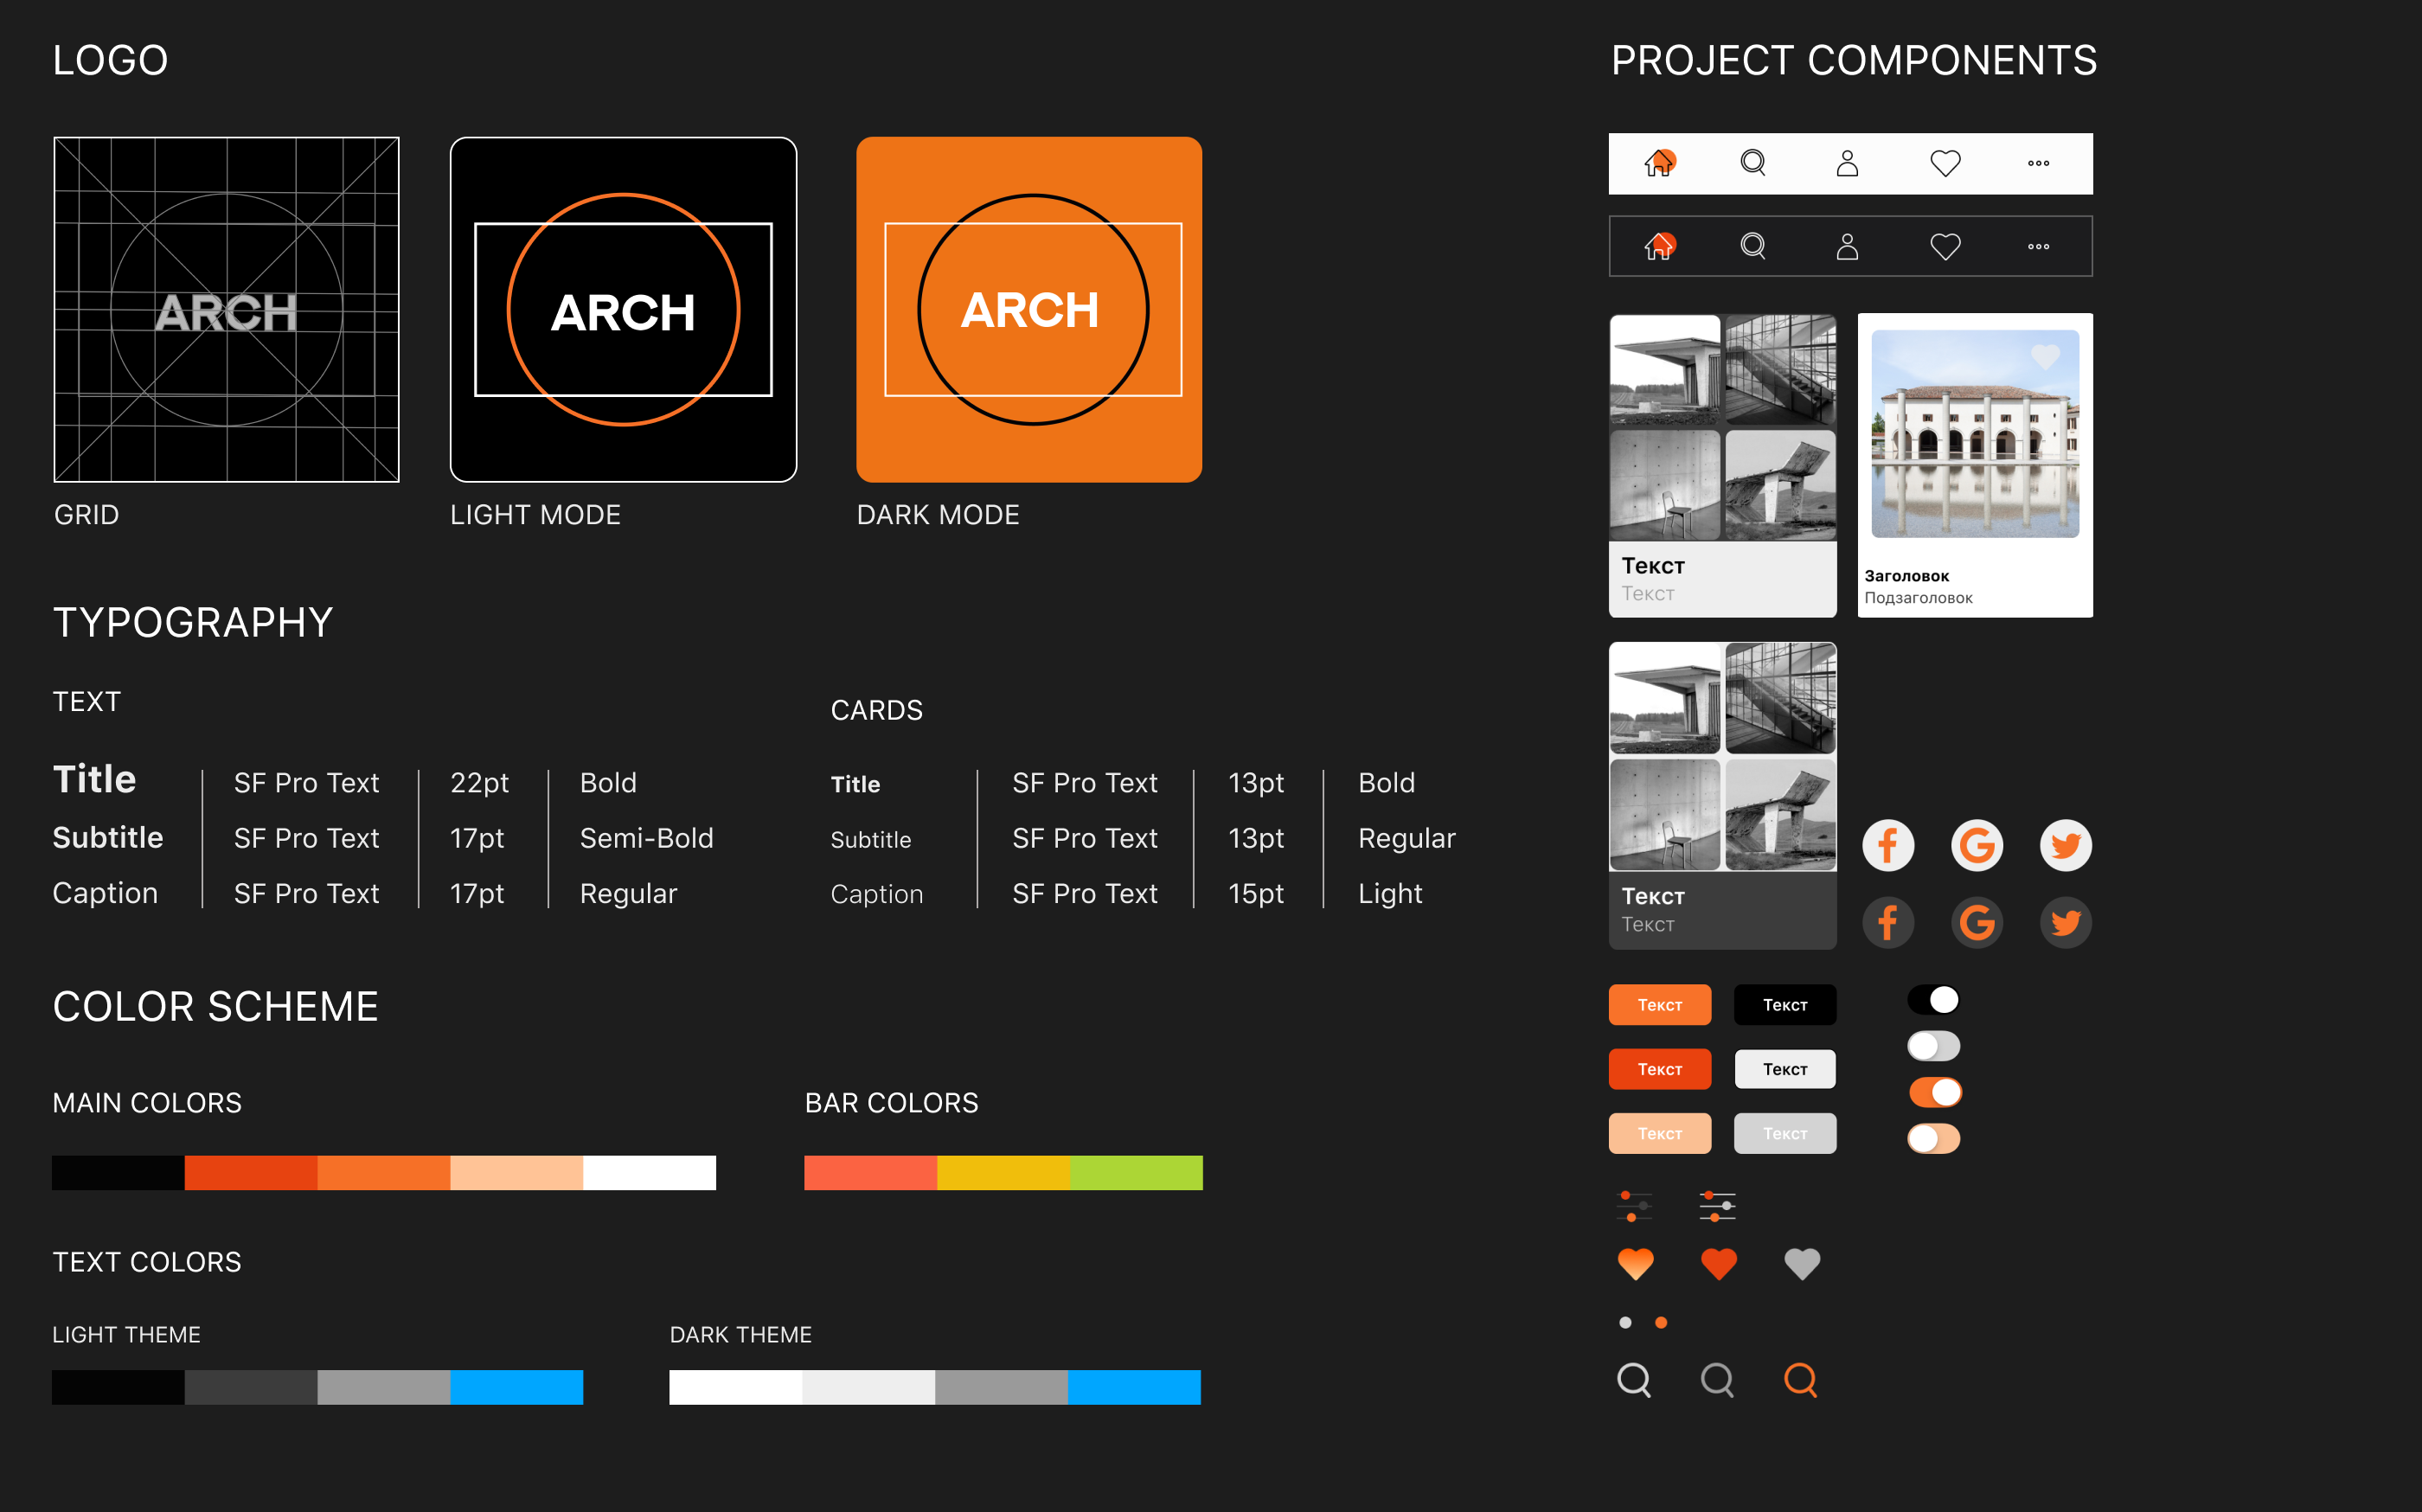Screen dimensions: 2422x1512
Task: Select the orange pagination dot
Action: pos(1661,1323)
